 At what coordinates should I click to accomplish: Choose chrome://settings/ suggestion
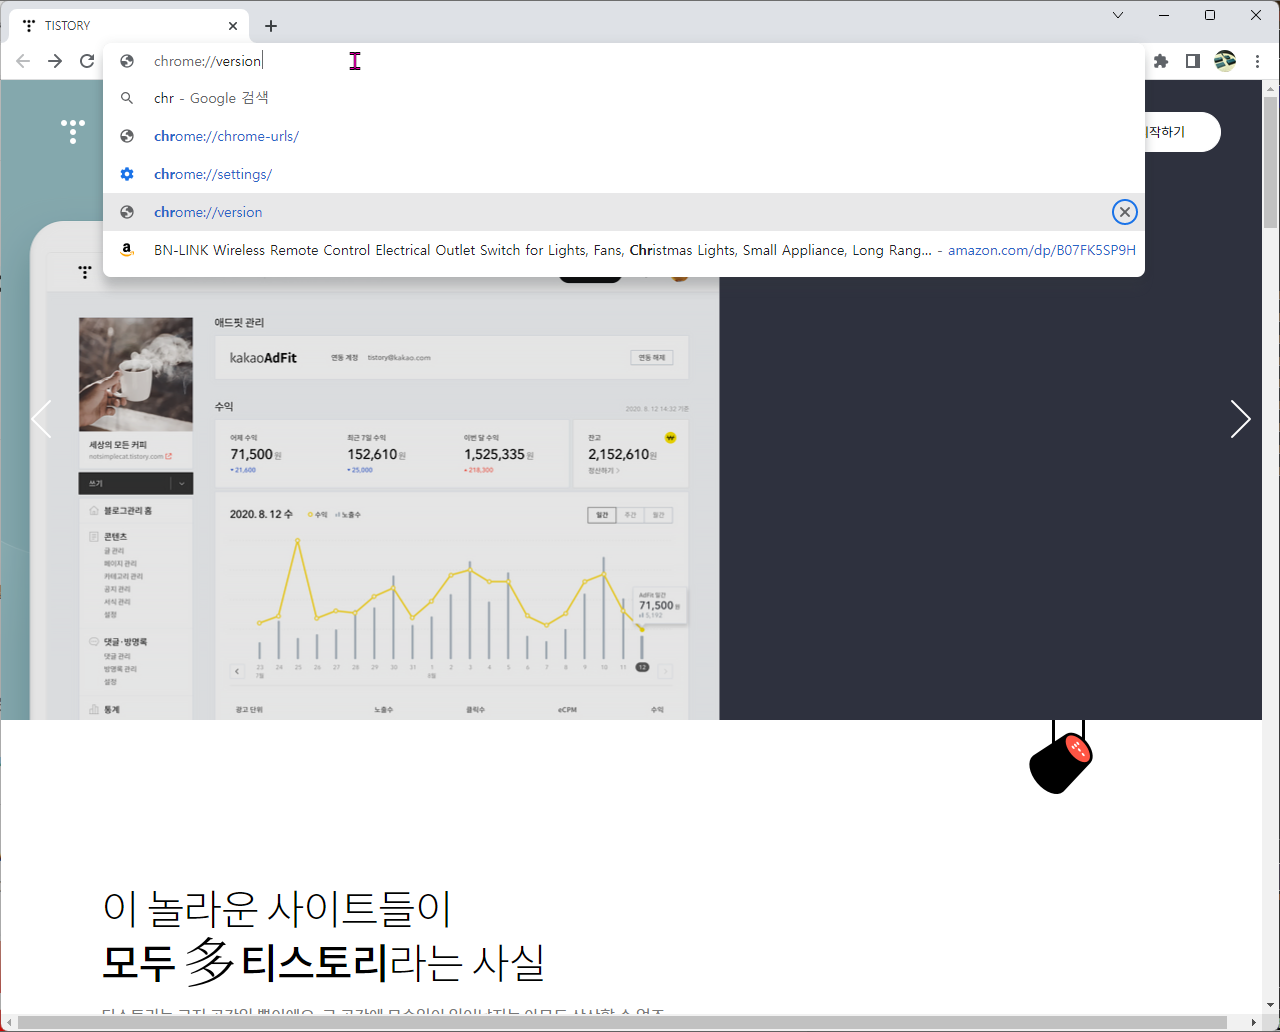[x=624, y=174]
